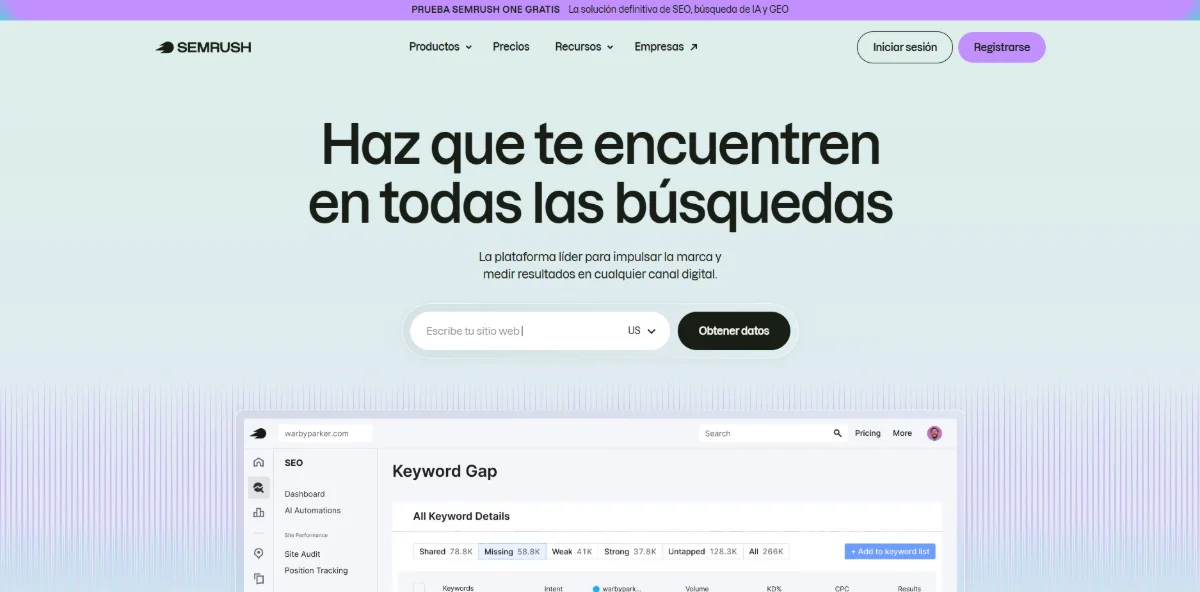Open Site Audit in the SEO sidebar
This screenshot has width=1200, height=592.
tap(302, 554)
